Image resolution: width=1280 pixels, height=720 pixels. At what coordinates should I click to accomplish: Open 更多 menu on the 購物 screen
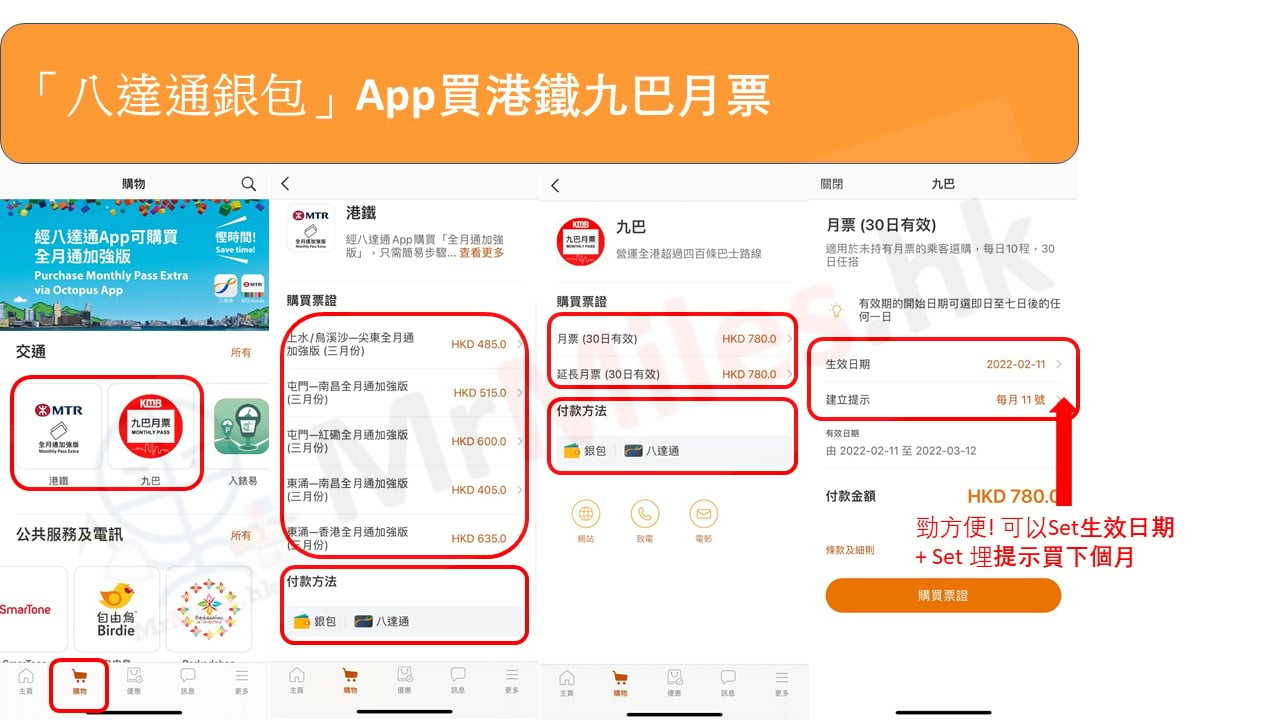coord(241,682)
